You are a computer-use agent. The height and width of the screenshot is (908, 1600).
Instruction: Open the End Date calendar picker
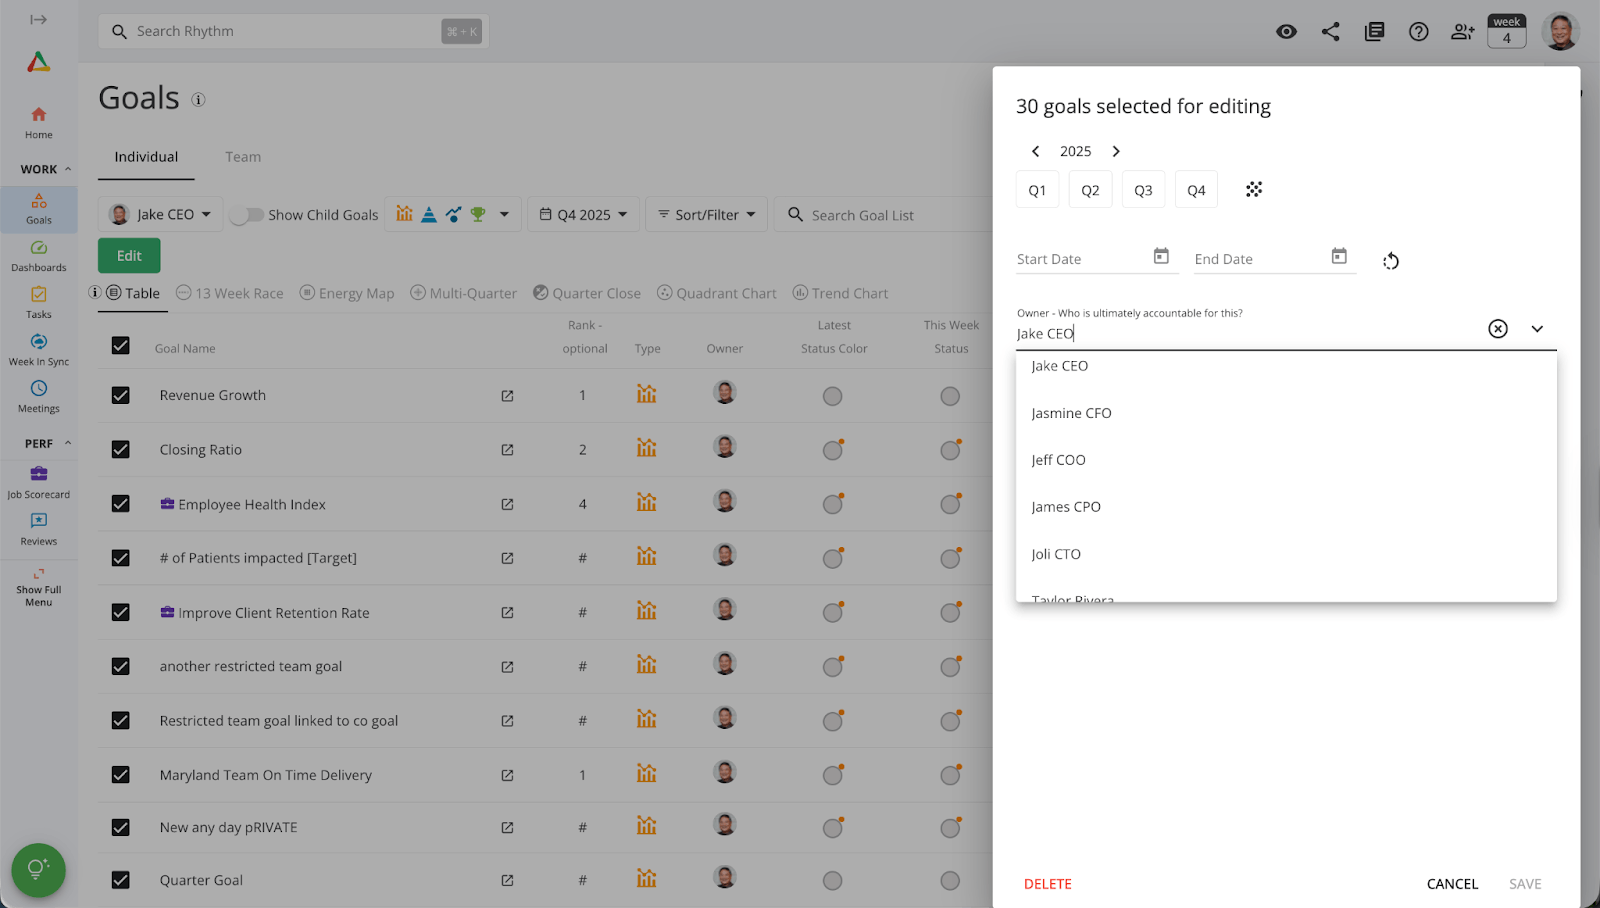click(x=1339, y=257)
